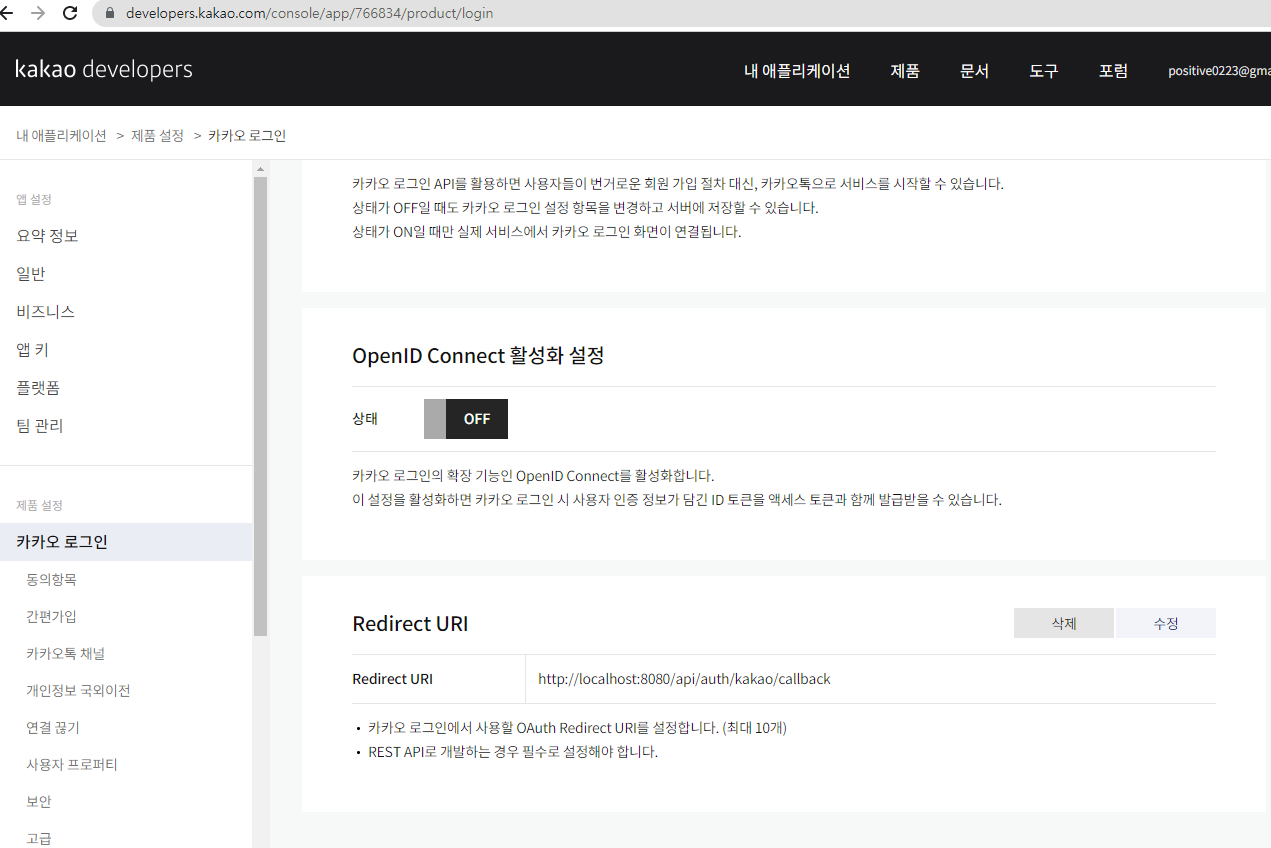
Task: Open 개인정보 국외이전 submenu
Action: 78,690
